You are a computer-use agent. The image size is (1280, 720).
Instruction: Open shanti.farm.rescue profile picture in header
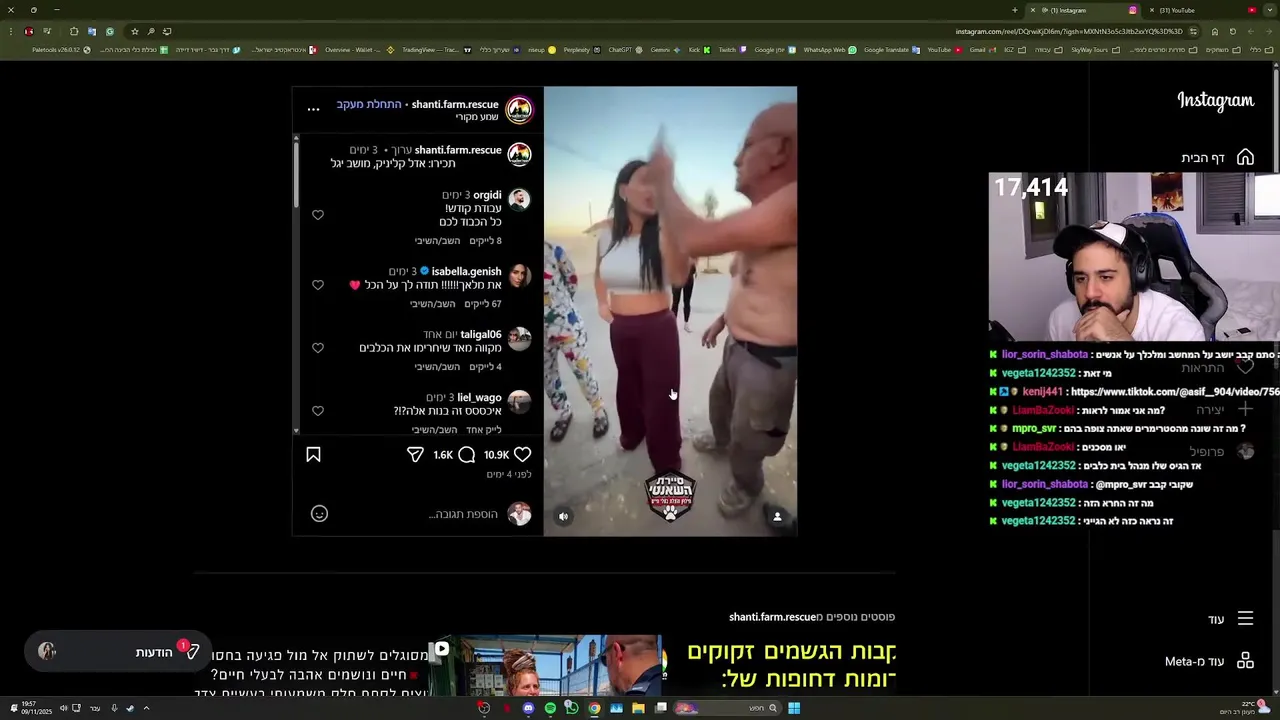(x=519, y=110)
